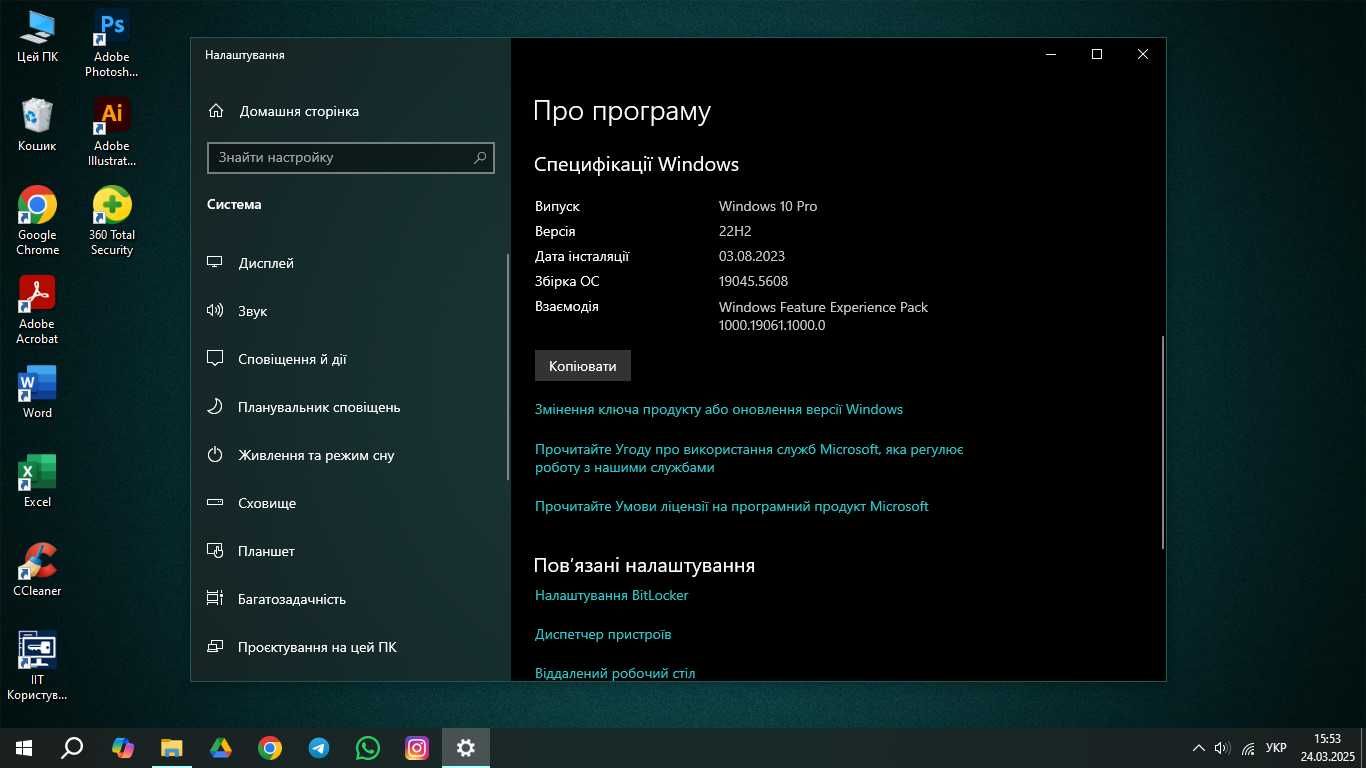Open the Цей ПК desktop icon
This screenshot has width=1366, height=768.
pos(37,37)
